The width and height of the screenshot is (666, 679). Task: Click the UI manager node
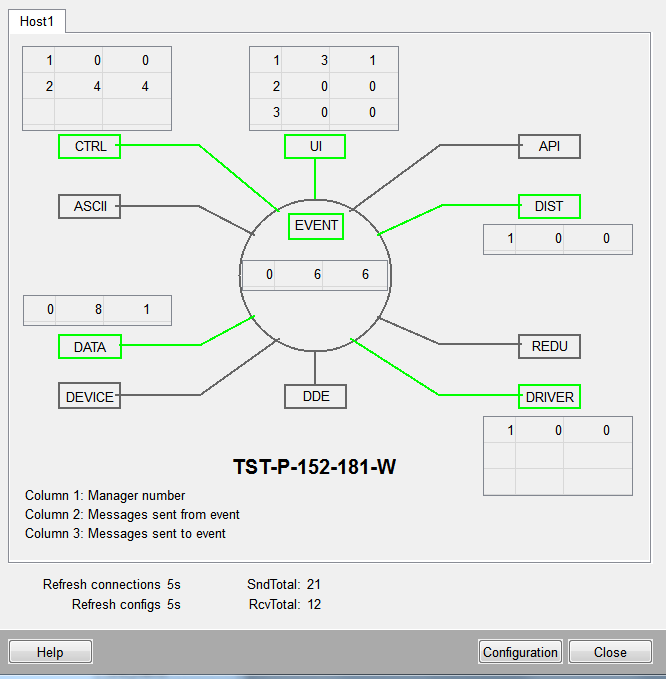click(315, 147)
